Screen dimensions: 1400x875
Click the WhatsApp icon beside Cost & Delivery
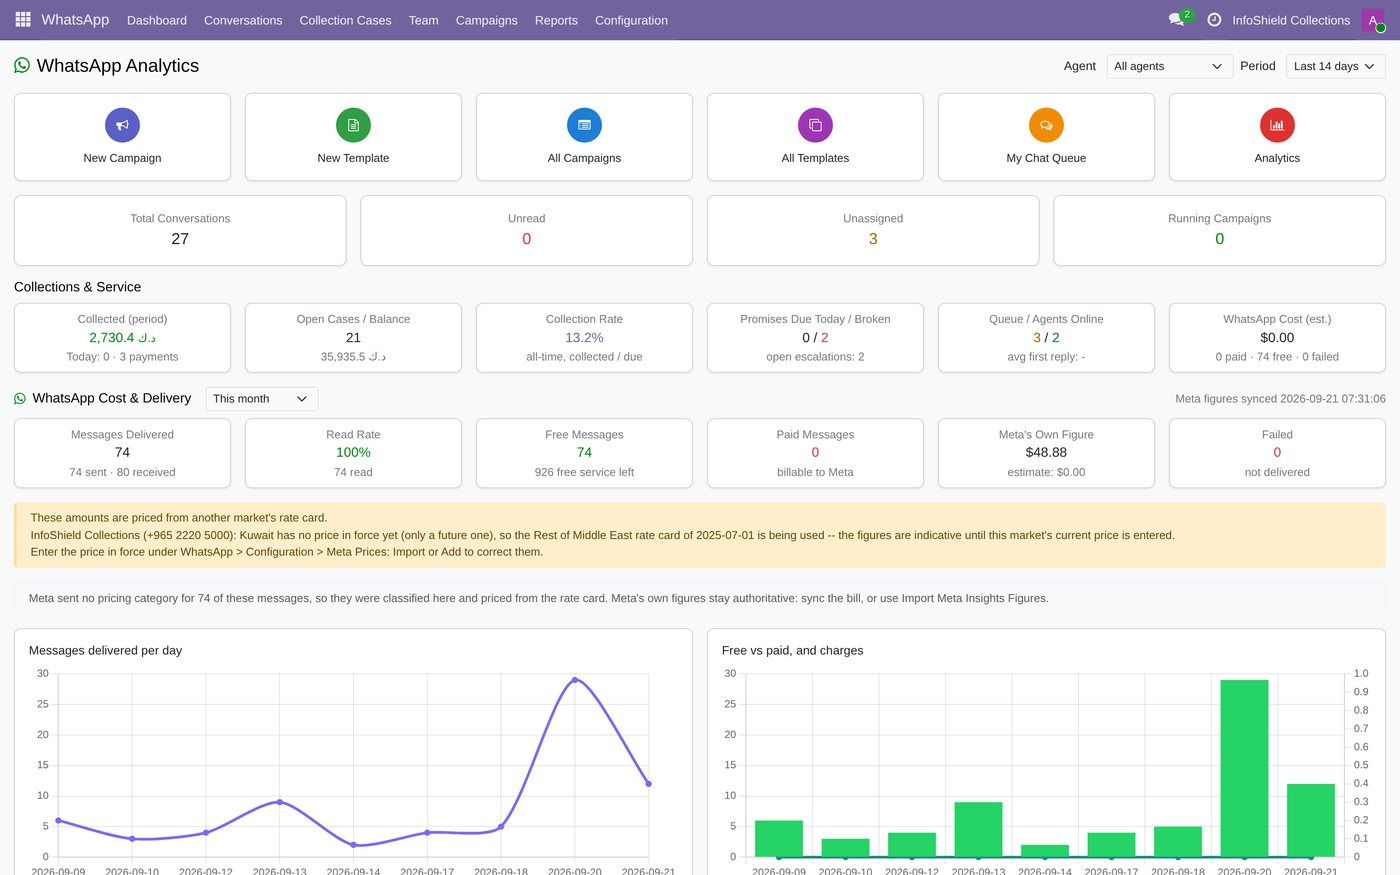click(x=20, y=398)
